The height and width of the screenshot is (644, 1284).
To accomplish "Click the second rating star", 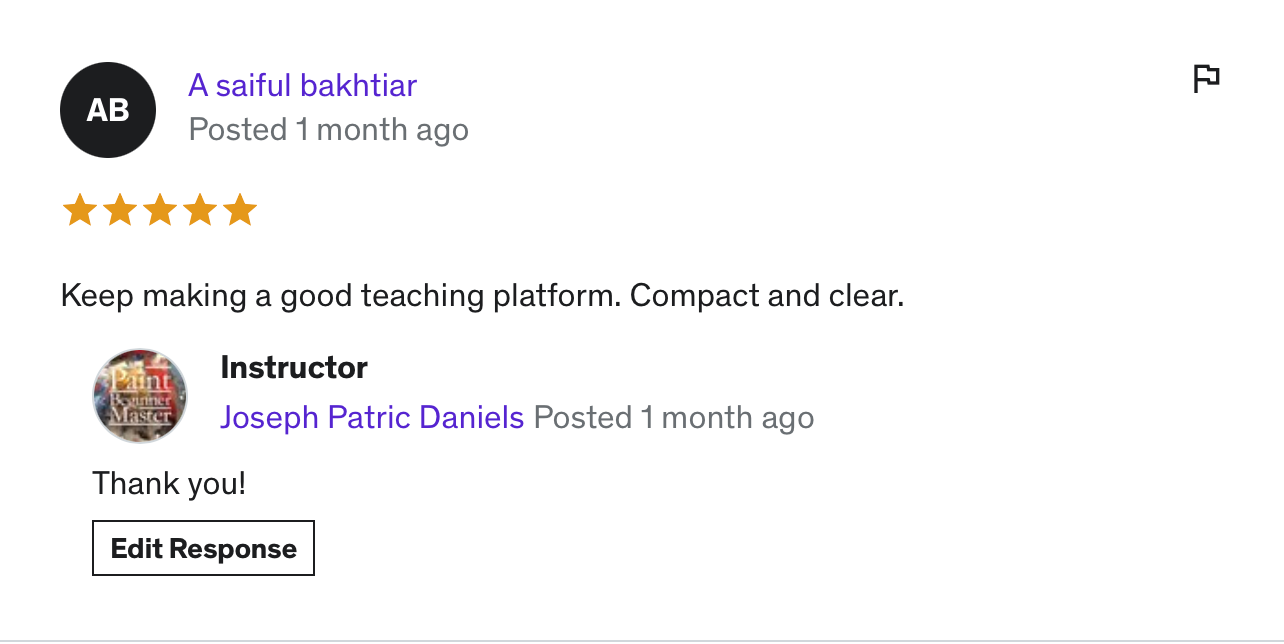I will click(119, 211).
